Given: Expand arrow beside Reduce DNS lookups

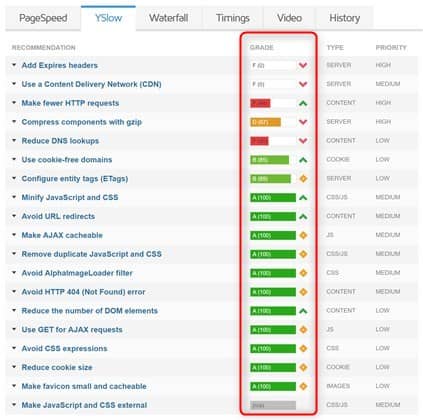Looking at the screenshot, I should (14, 141).
